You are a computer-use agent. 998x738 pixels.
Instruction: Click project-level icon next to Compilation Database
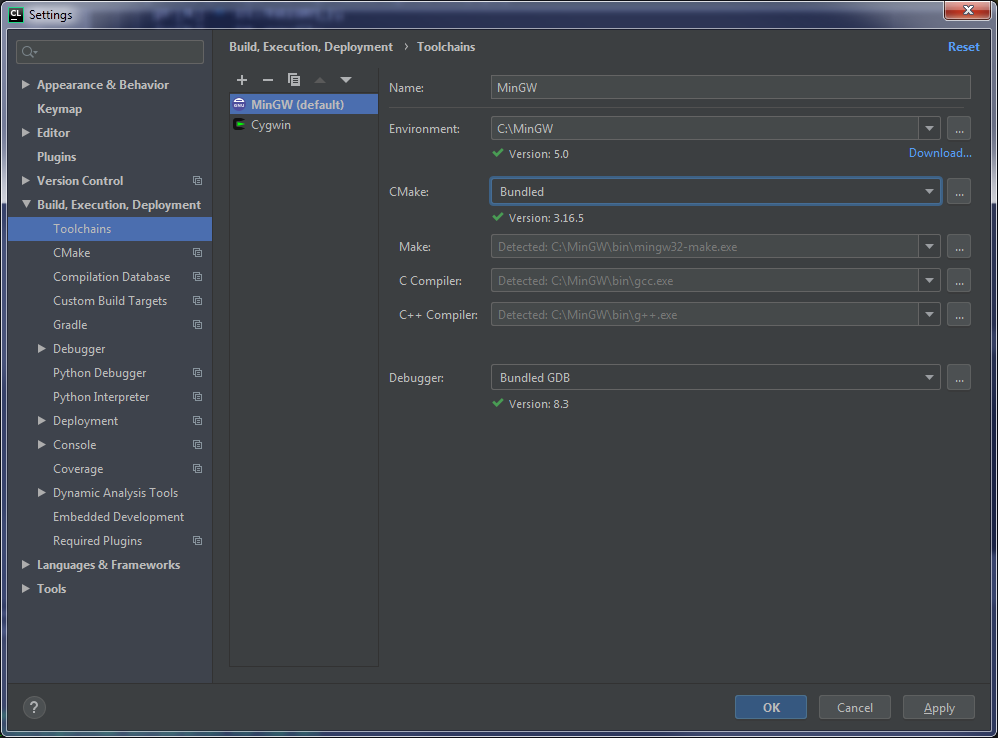[197, 277]
